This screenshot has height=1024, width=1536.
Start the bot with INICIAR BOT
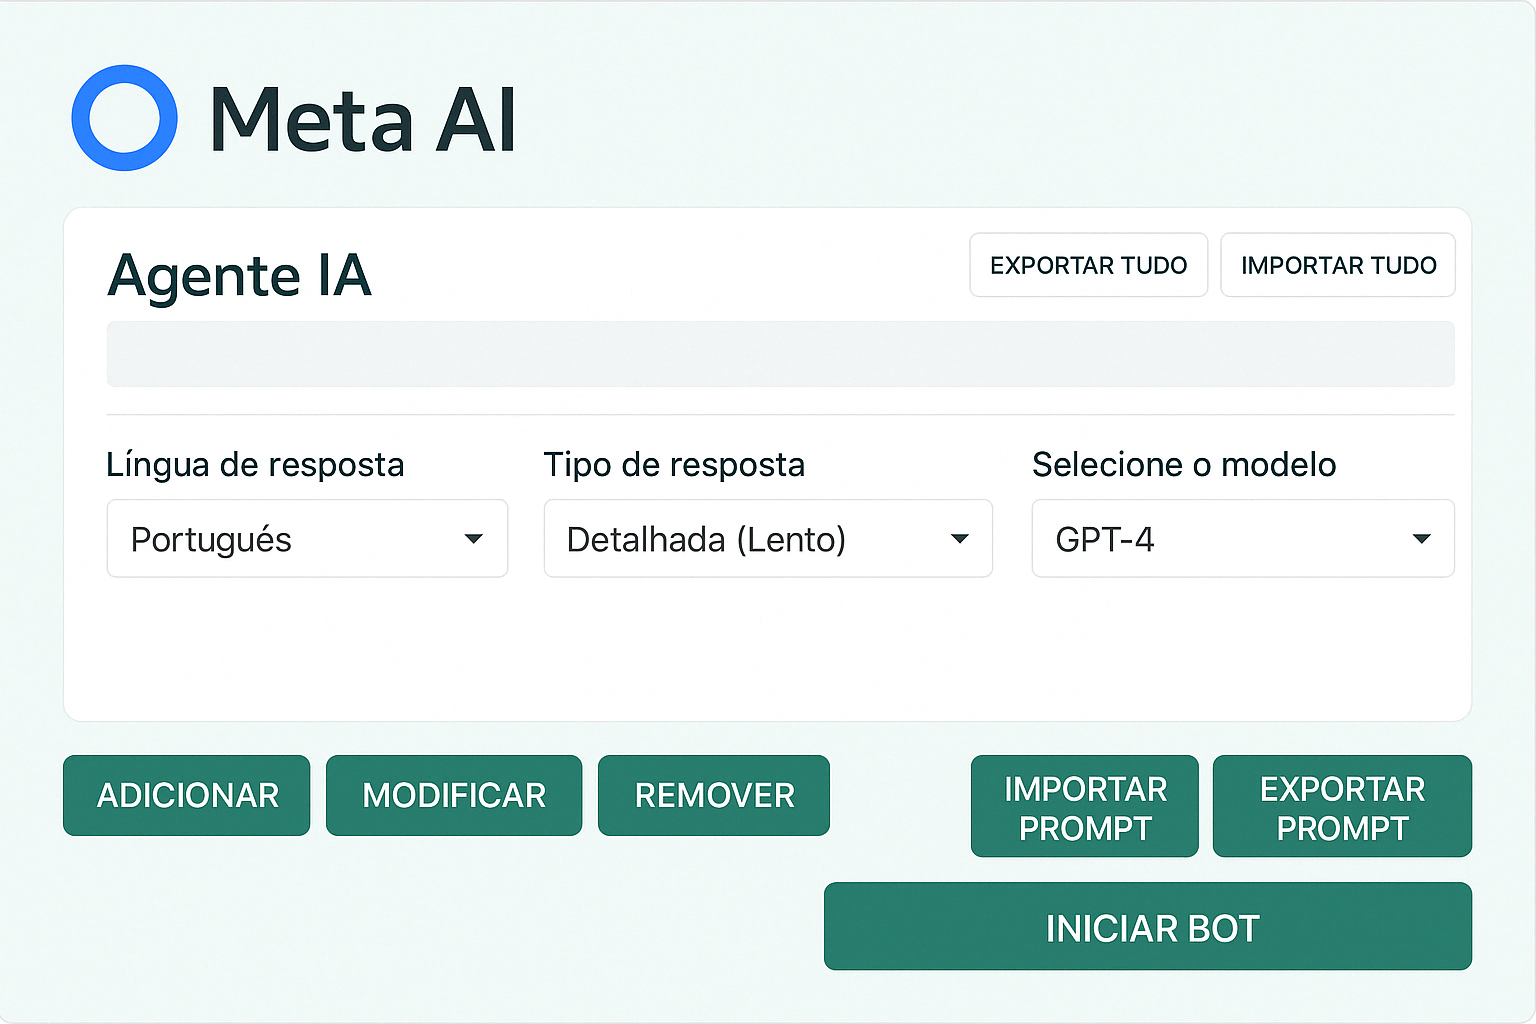1148,927
